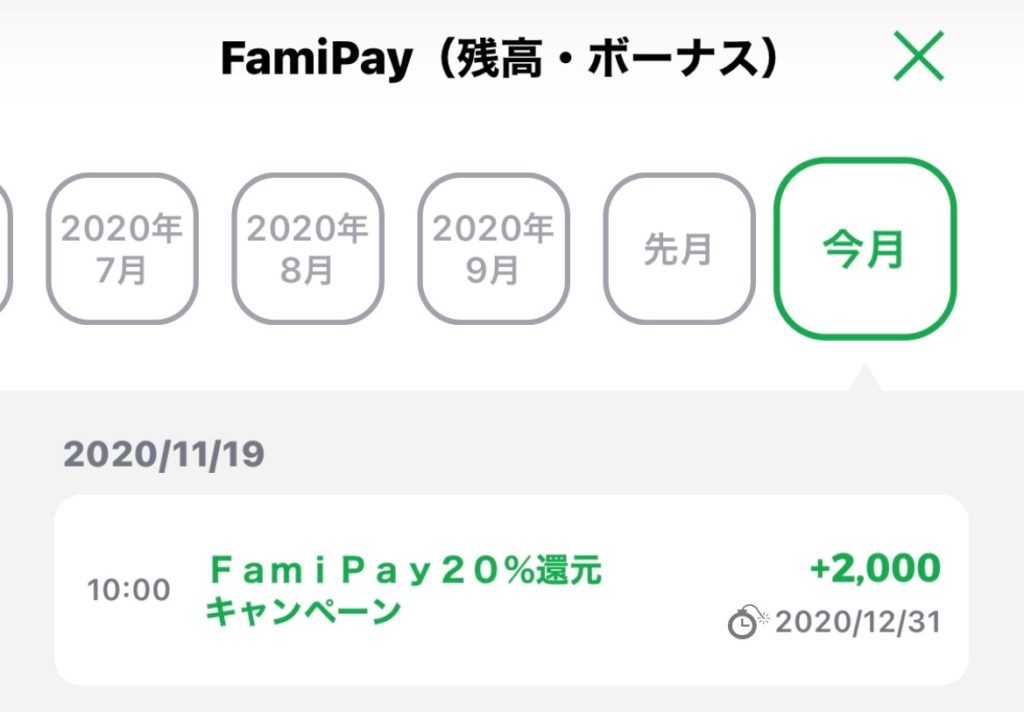
Task: Open the 2020年9月 history tab
Action: click(493, 249)
